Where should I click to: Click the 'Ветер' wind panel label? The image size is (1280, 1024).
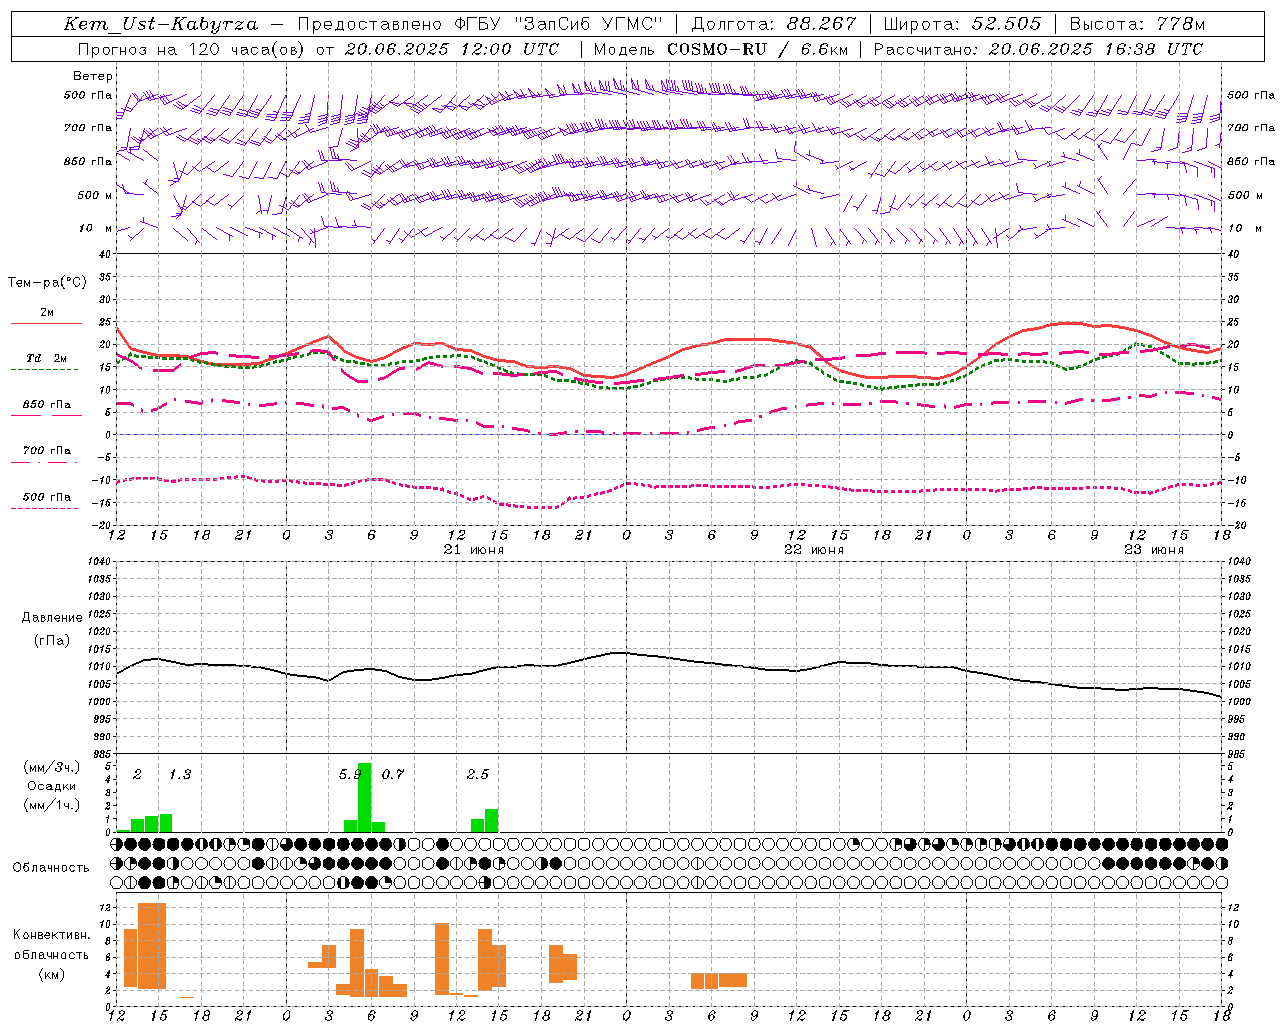pos(93,76)
